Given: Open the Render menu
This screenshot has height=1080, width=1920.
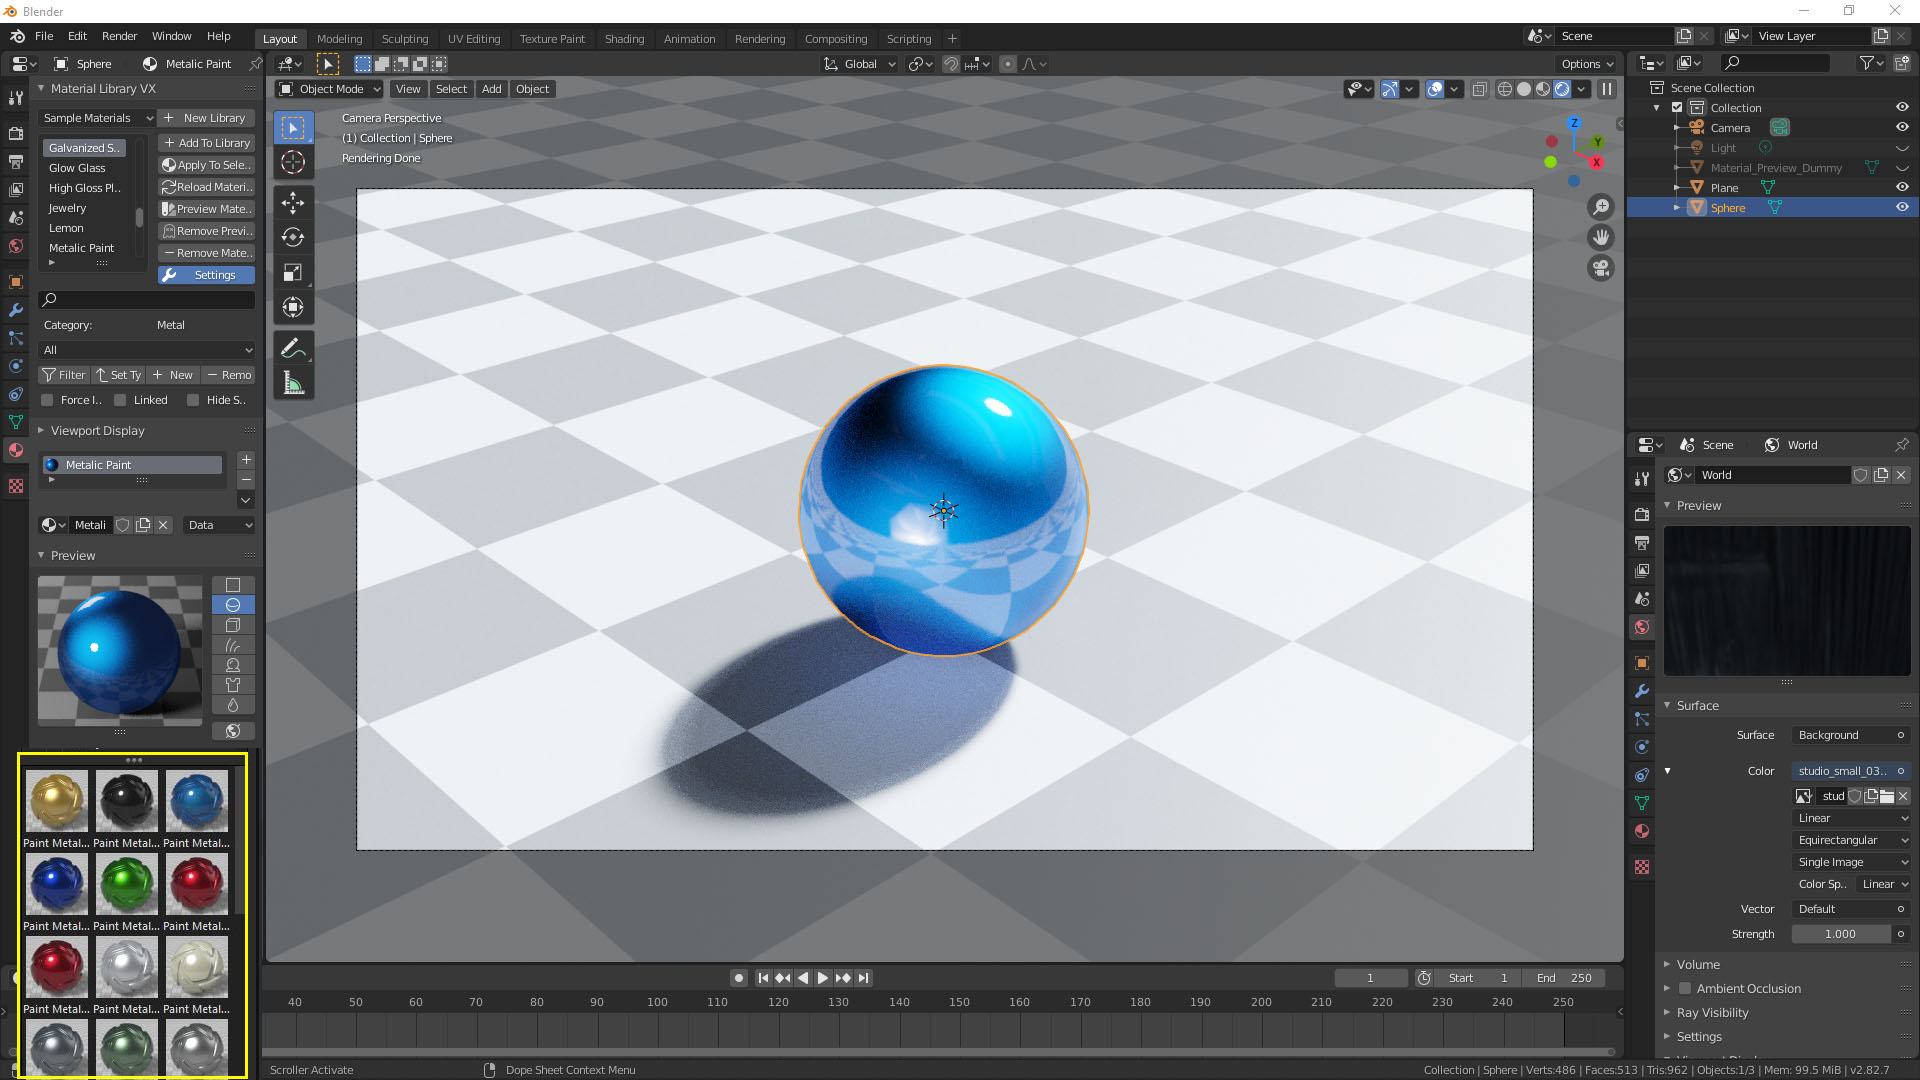Looking at the screenshot, I should [x=119, y=36].
